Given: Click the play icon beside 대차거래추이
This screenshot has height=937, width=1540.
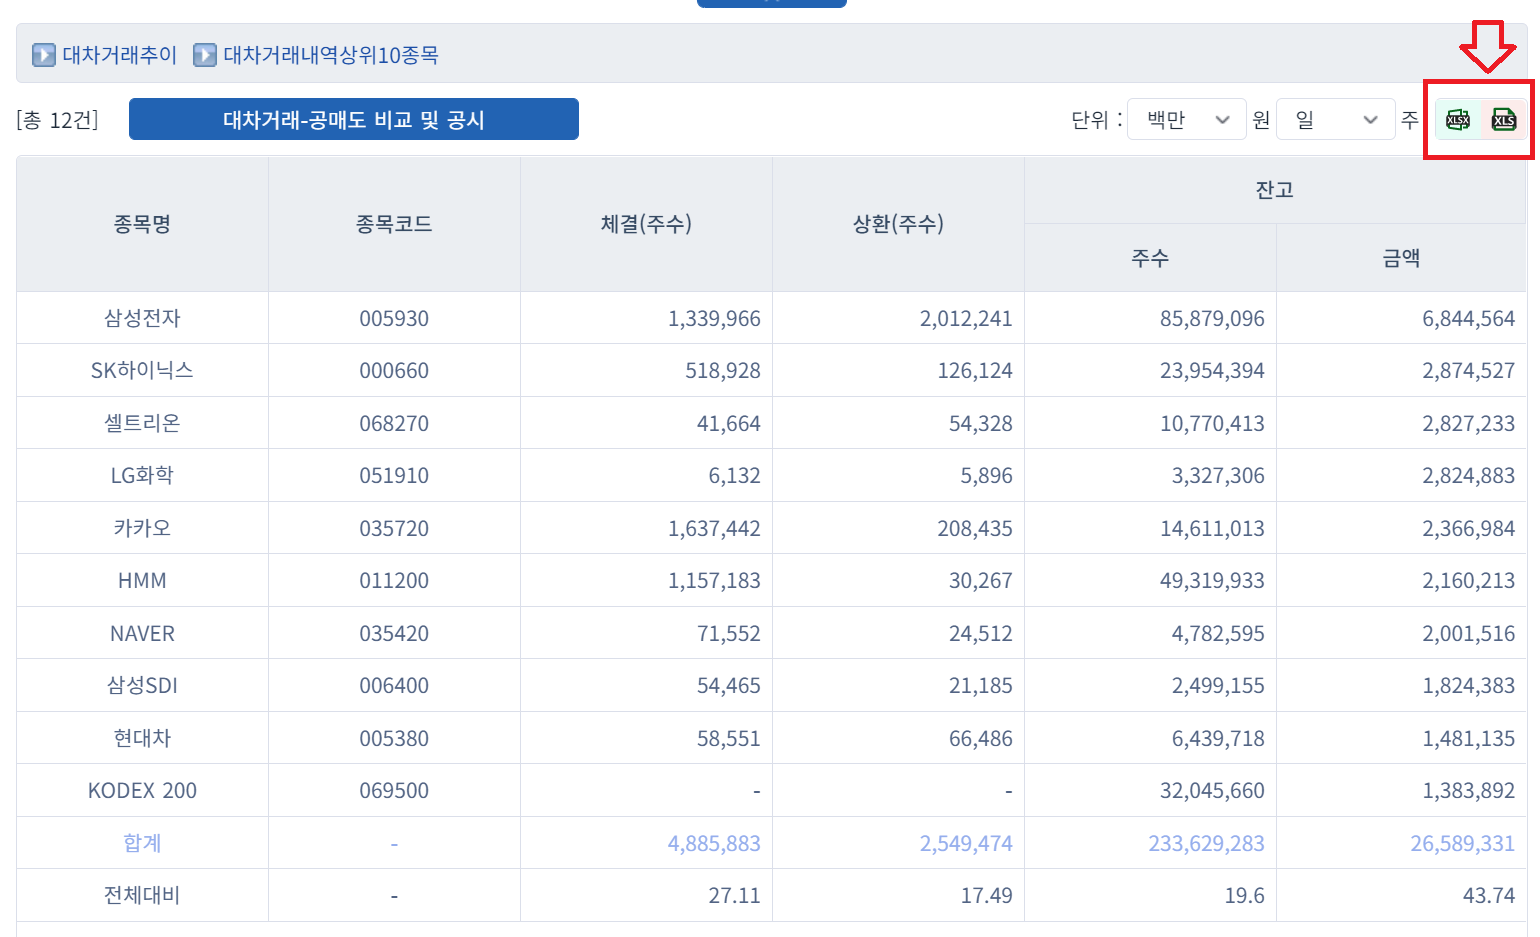Looking at the screenshot, I should point(43,55).
